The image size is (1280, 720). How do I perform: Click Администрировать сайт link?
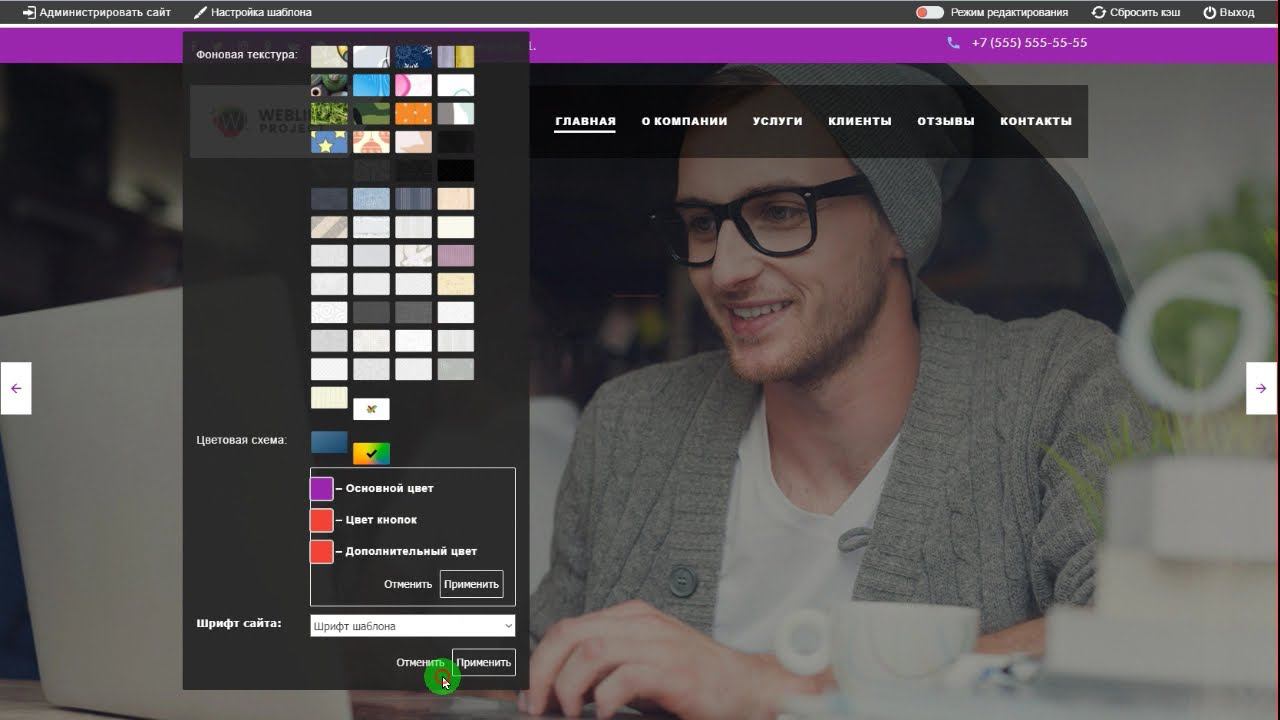pos(105,12)
